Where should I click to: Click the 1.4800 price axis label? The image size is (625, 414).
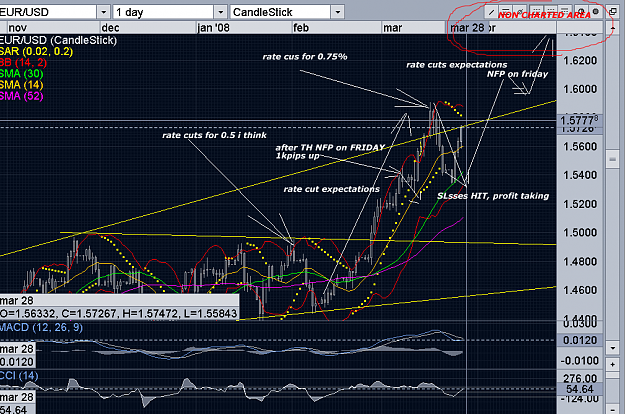pyautogui.click(x=580, y=262)
